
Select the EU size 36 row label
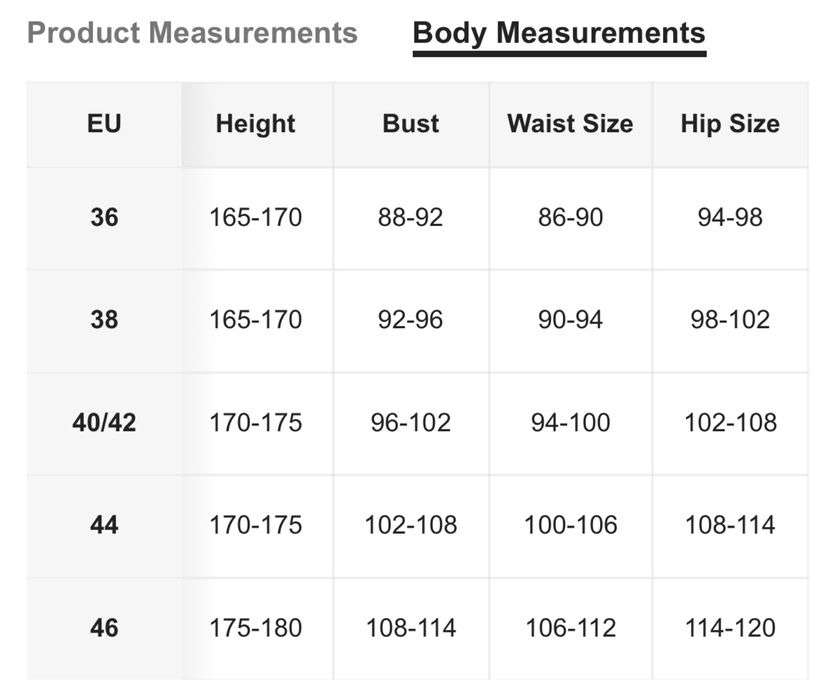click(x=104, y=217)
